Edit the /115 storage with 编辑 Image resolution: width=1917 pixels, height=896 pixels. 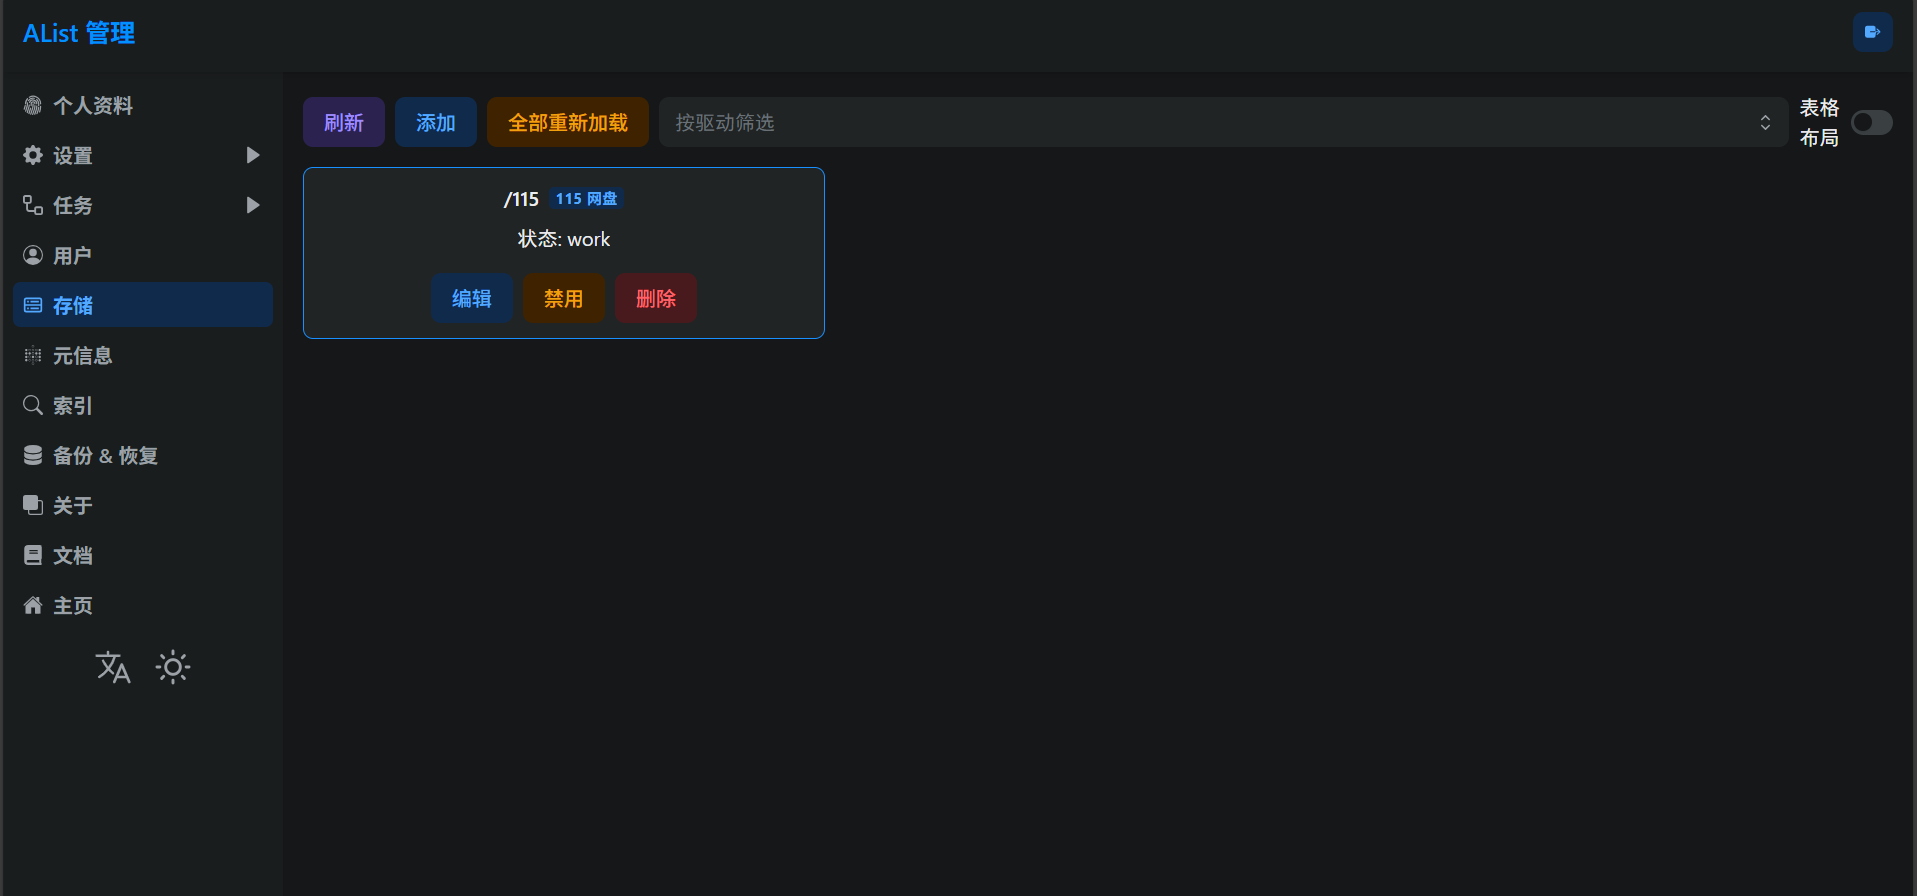(472, 298)
